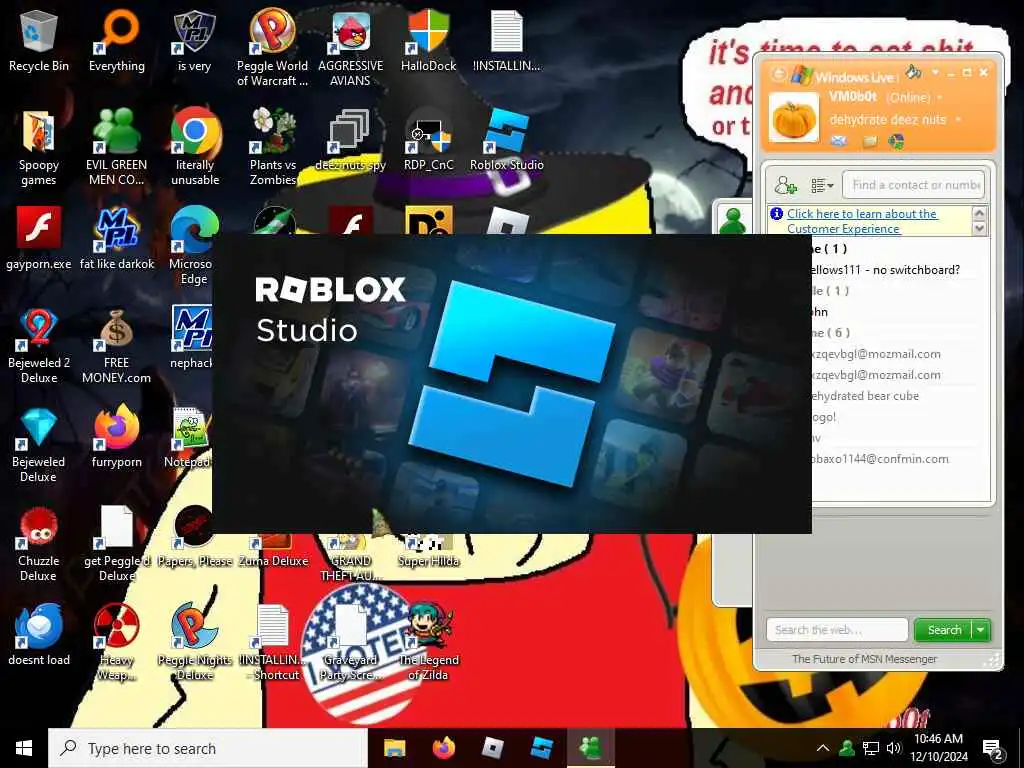The height and width of the screenshot is (768, 1024).
Task: Open the Messenger title bar menu arrow
Action: [935, 72]
